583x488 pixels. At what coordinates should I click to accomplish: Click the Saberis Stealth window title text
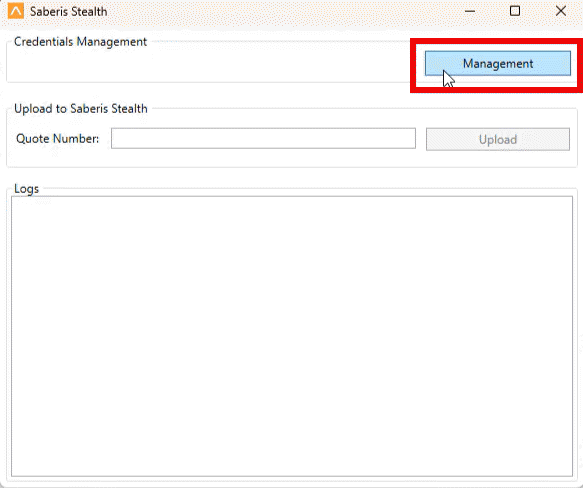(68, 12)
